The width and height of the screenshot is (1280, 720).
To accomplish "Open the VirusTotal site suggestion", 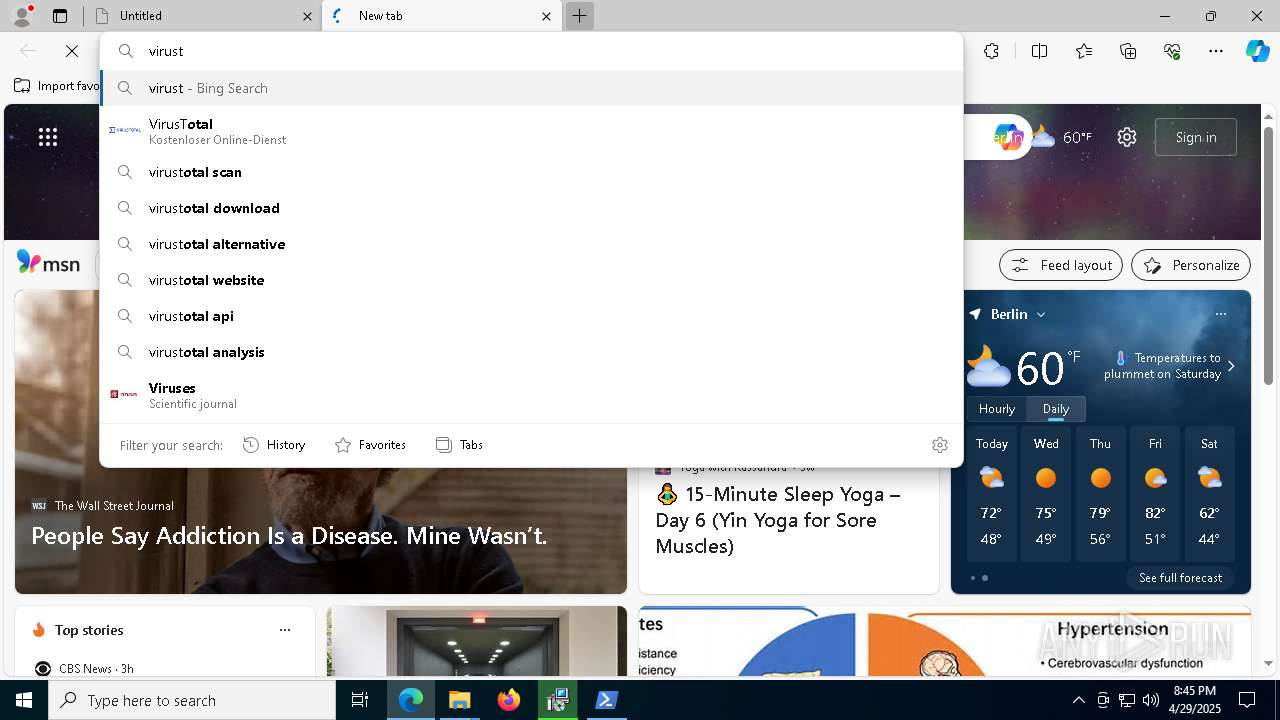I will click(531, 131).
